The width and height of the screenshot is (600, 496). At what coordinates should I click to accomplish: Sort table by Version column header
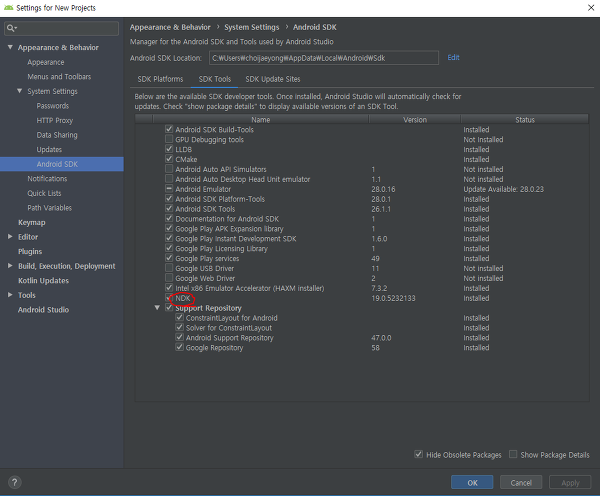(x=415, y=119)
